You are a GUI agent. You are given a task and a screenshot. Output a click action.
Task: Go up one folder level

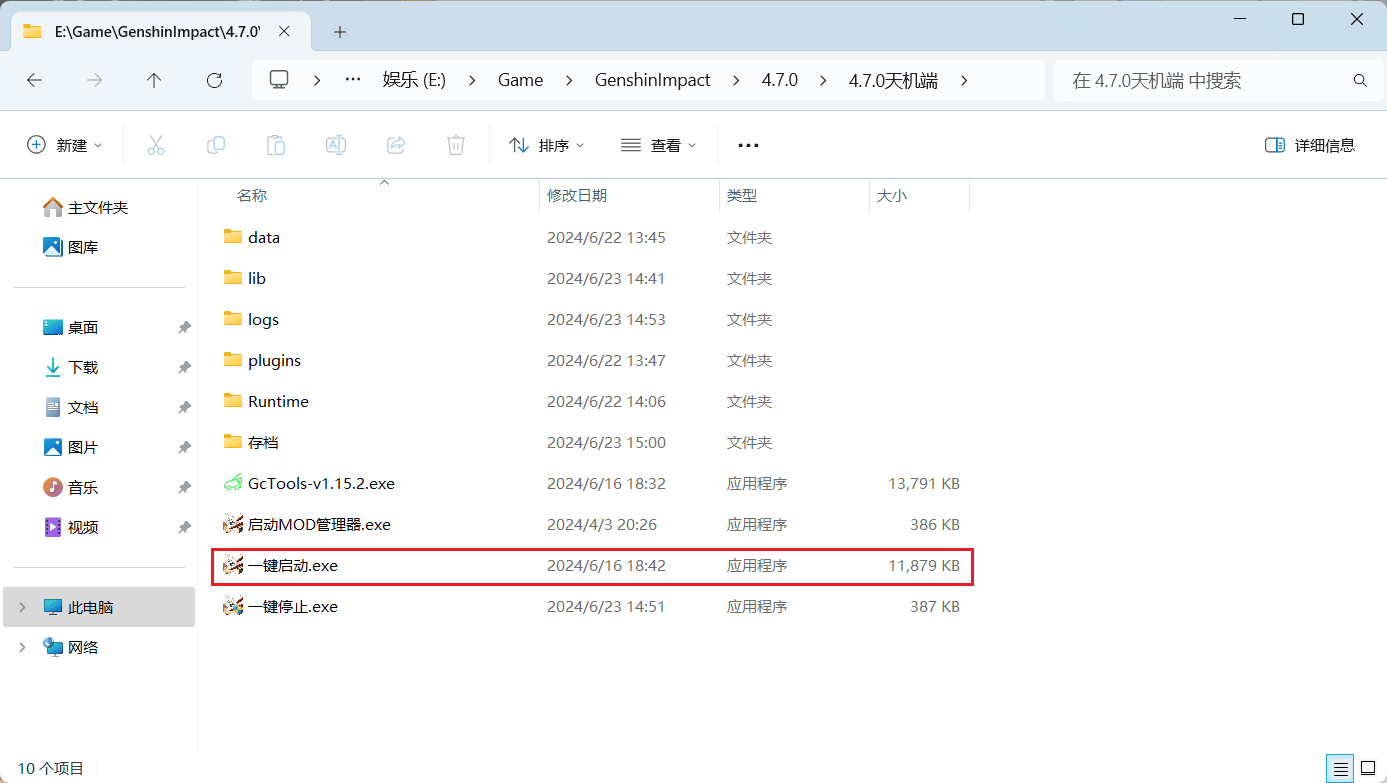[x=154, y=80]
